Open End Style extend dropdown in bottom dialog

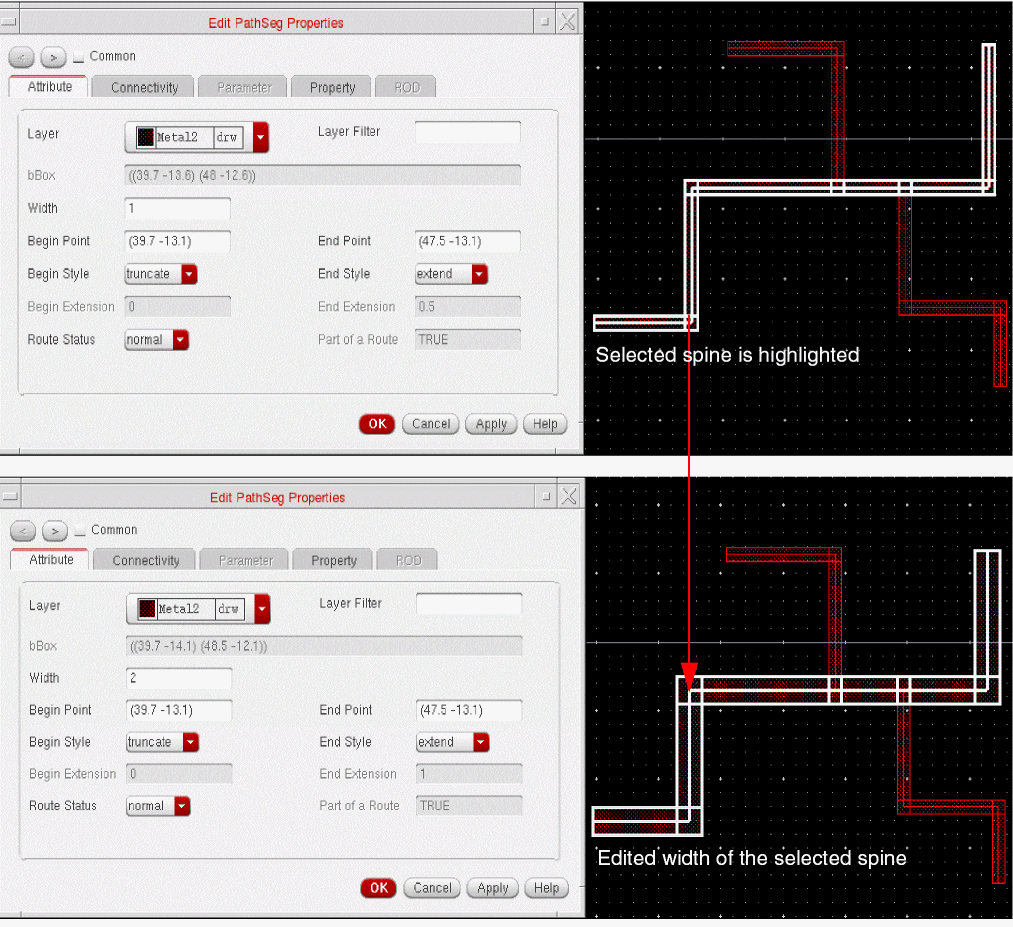point(452,742)
